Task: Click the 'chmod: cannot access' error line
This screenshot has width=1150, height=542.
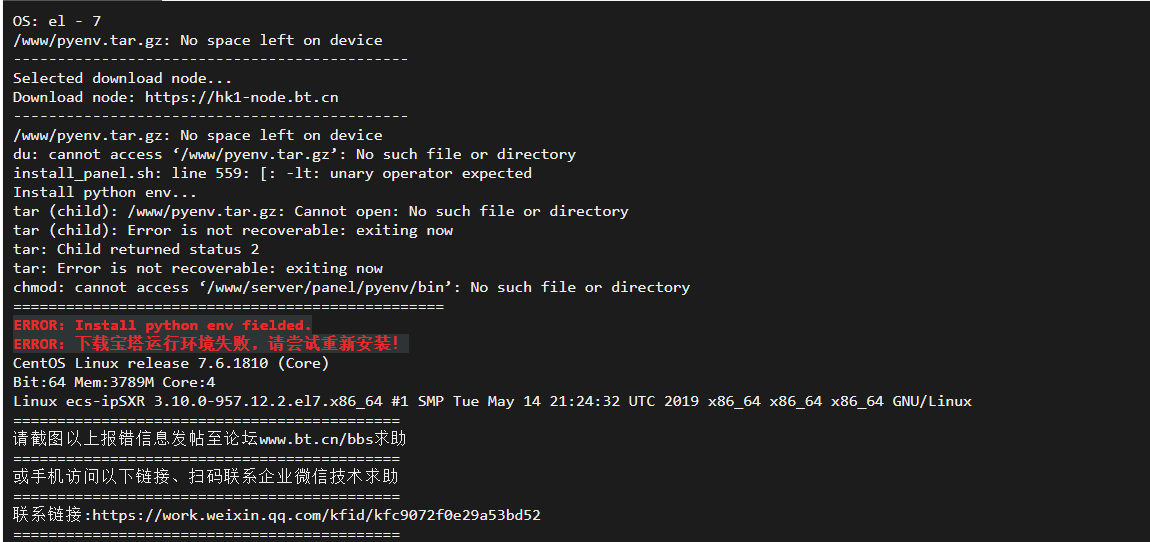Action: (351, 288)
